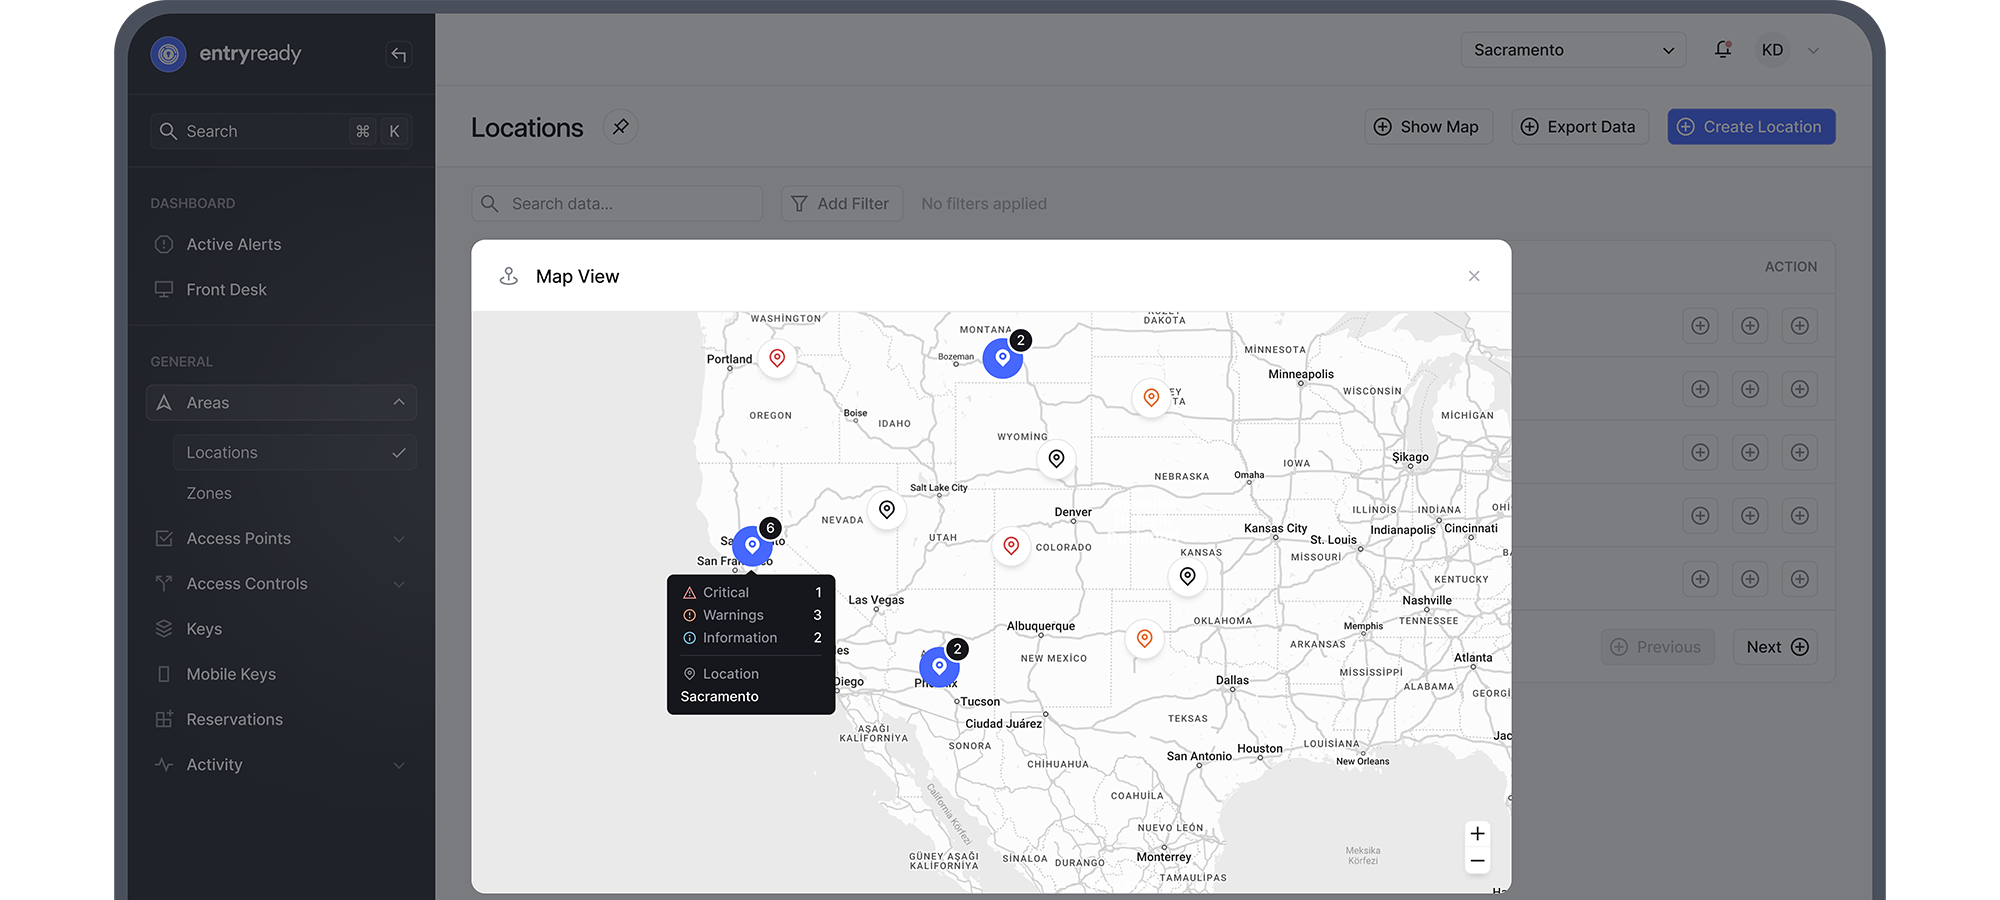Collapse the sidebar with back arrow toggle
This screenshot has height=900, width=2000.
click(x=398, y=54)
